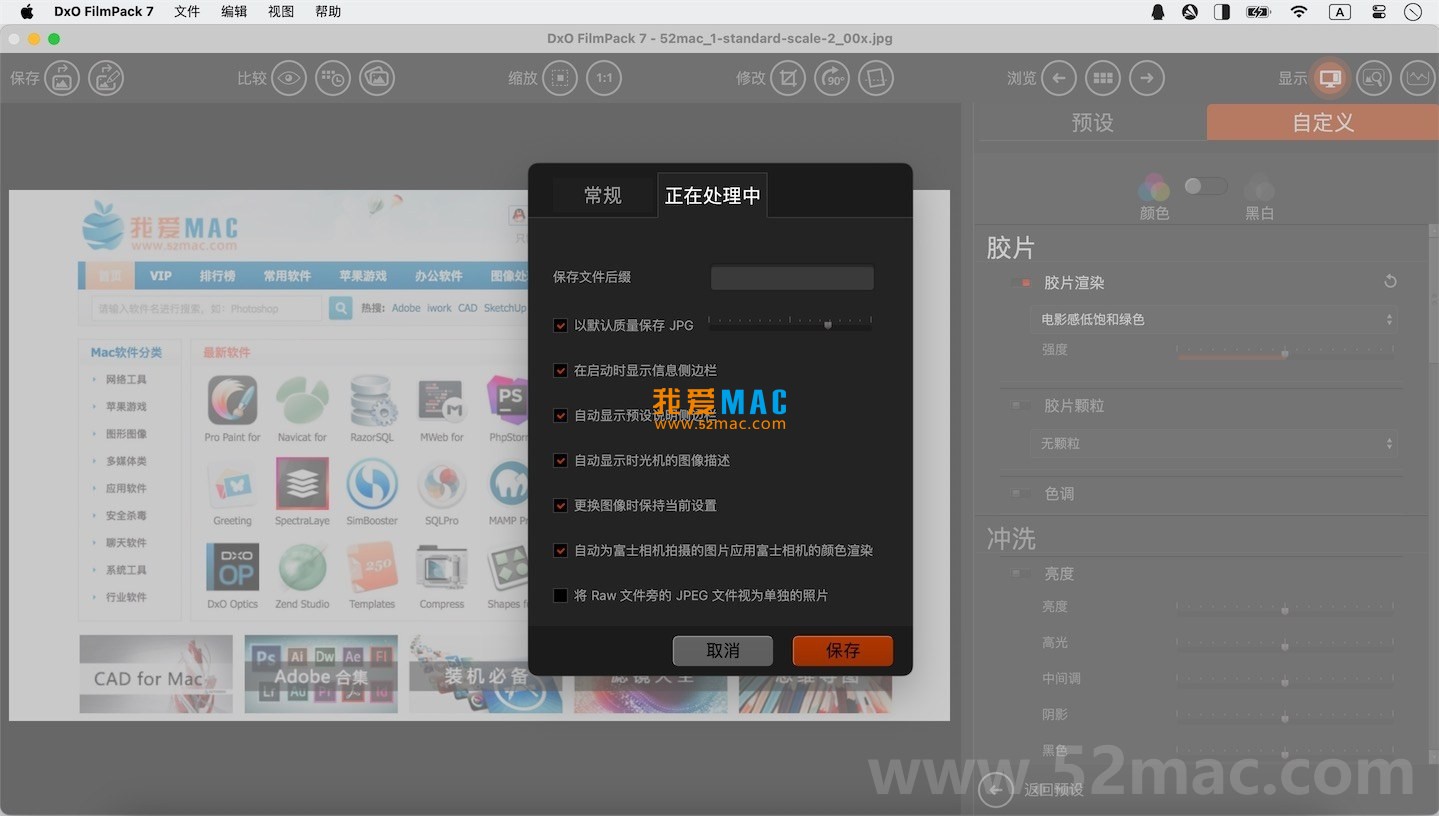Open Control Center icon in menu bar
Image resolution: width=1439 pixels, height=816 pixels.
pos(1379,12)
